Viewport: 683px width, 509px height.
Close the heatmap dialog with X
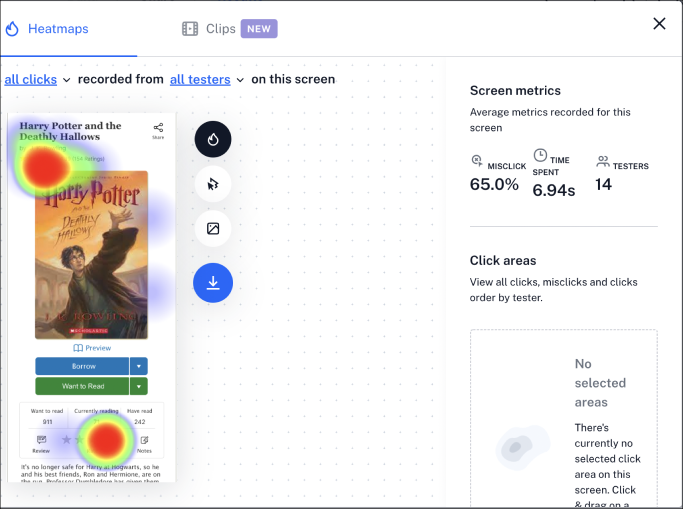click(x=659, y=24)
